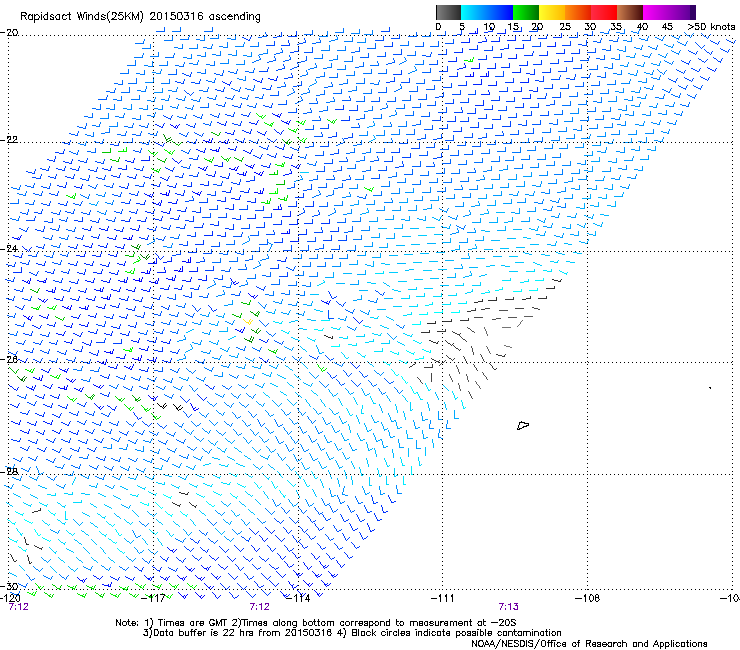Click the '-117' longitude axis label
Viewport: 740px width, 650px height.
coord(153,598)
